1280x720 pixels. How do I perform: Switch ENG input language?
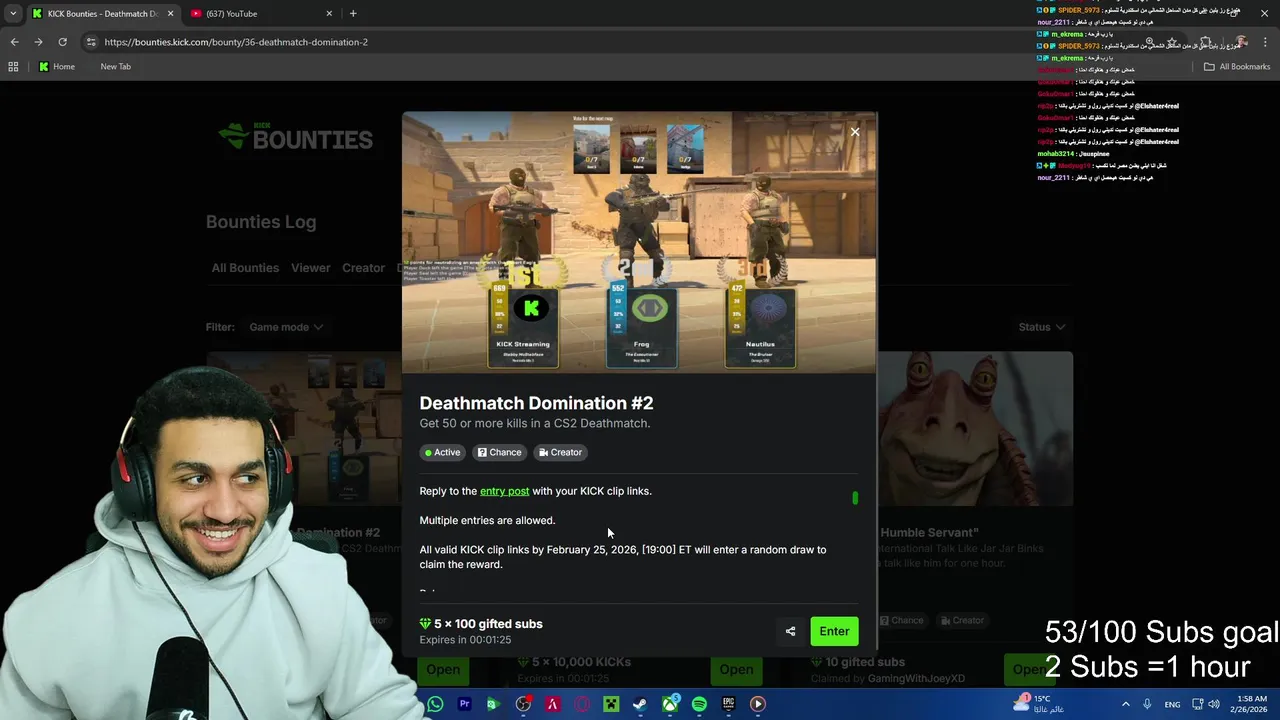1172,704
